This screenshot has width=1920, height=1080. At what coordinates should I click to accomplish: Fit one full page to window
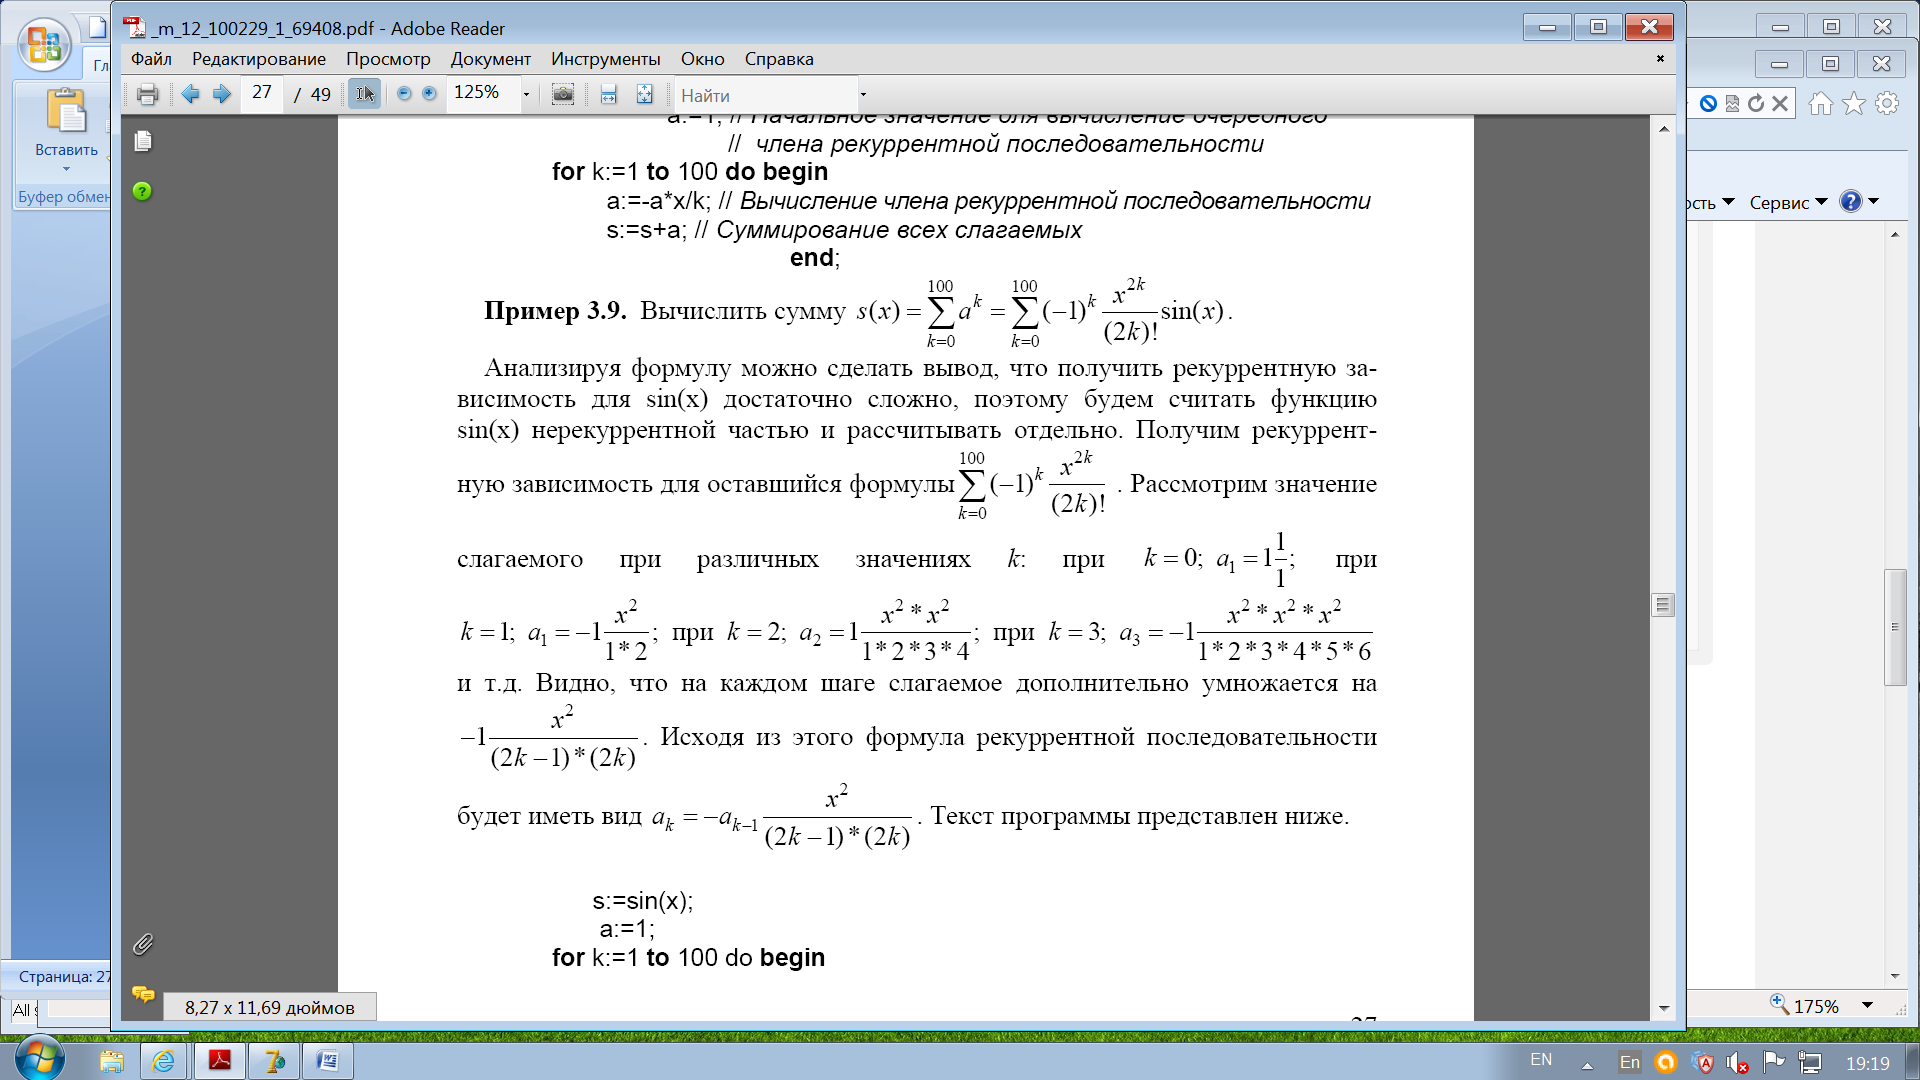click(644, 95)
